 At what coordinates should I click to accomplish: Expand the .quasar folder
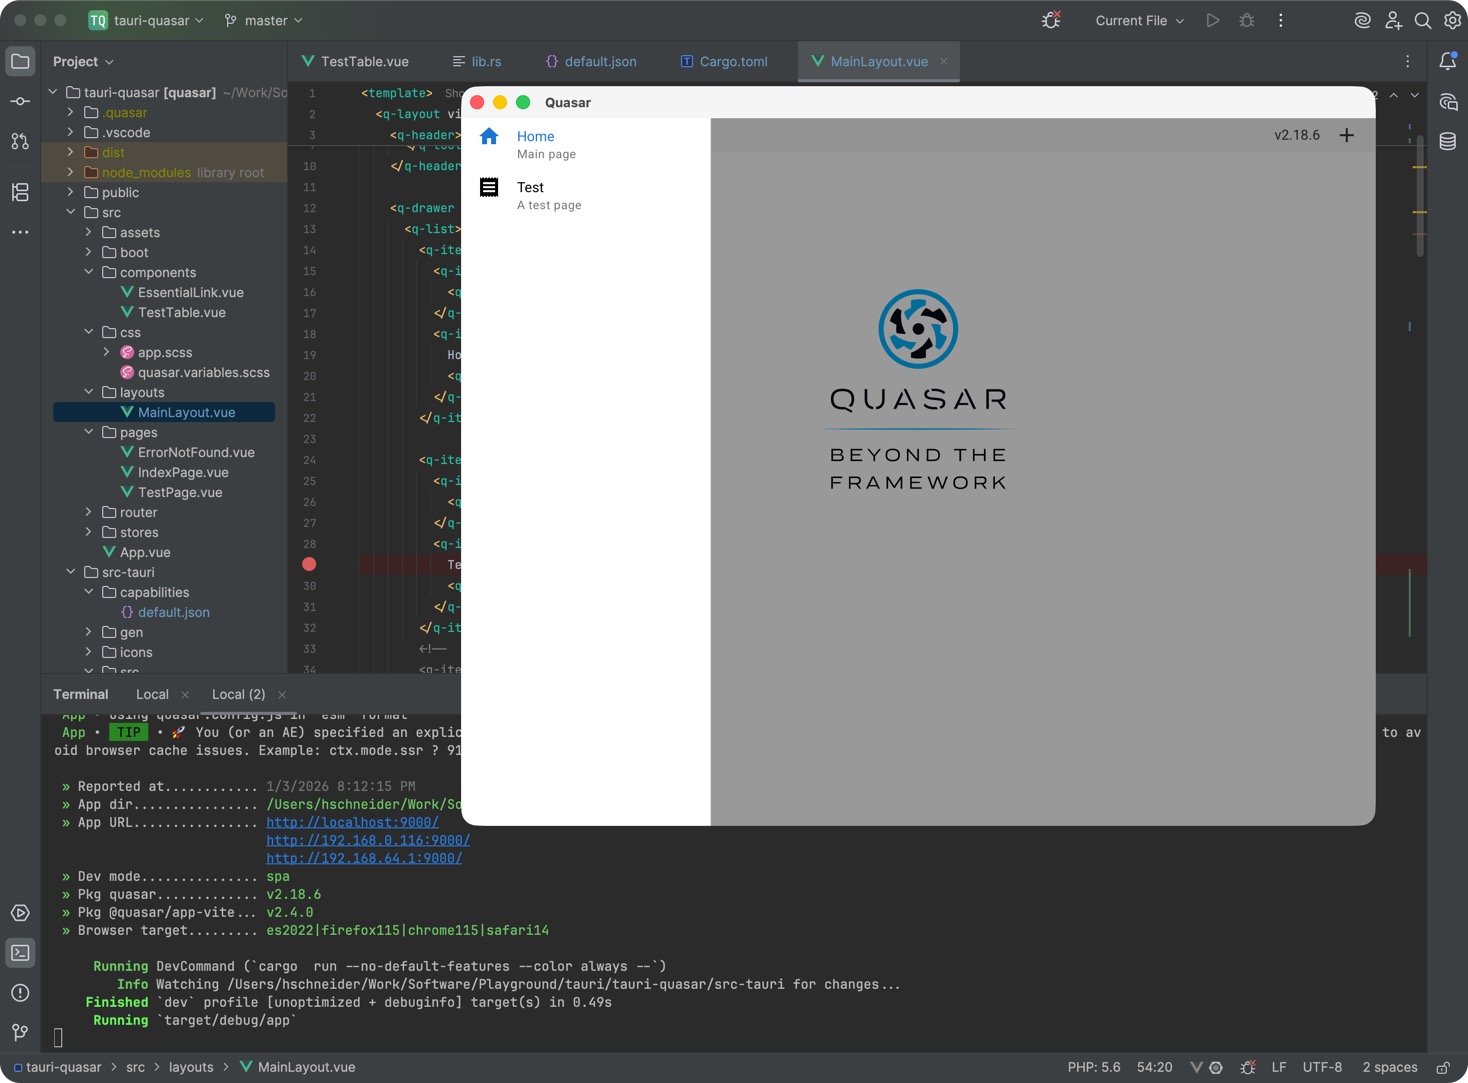click(70, 112)
